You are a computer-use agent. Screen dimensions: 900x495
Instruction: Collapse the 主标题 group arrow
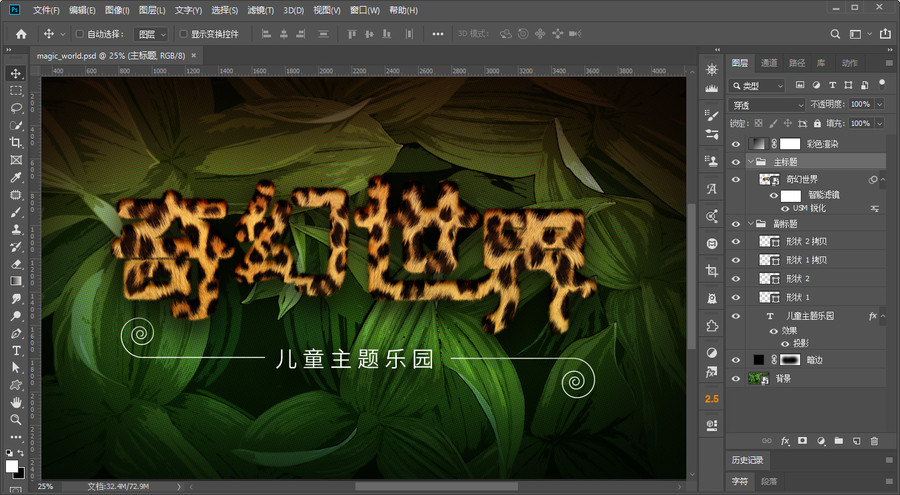click(x=750, y=162)
